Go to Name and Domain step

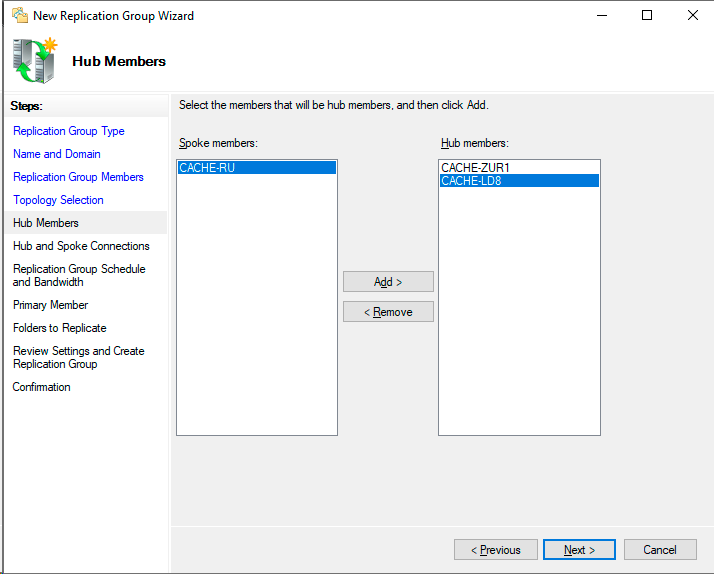[57, 154]
